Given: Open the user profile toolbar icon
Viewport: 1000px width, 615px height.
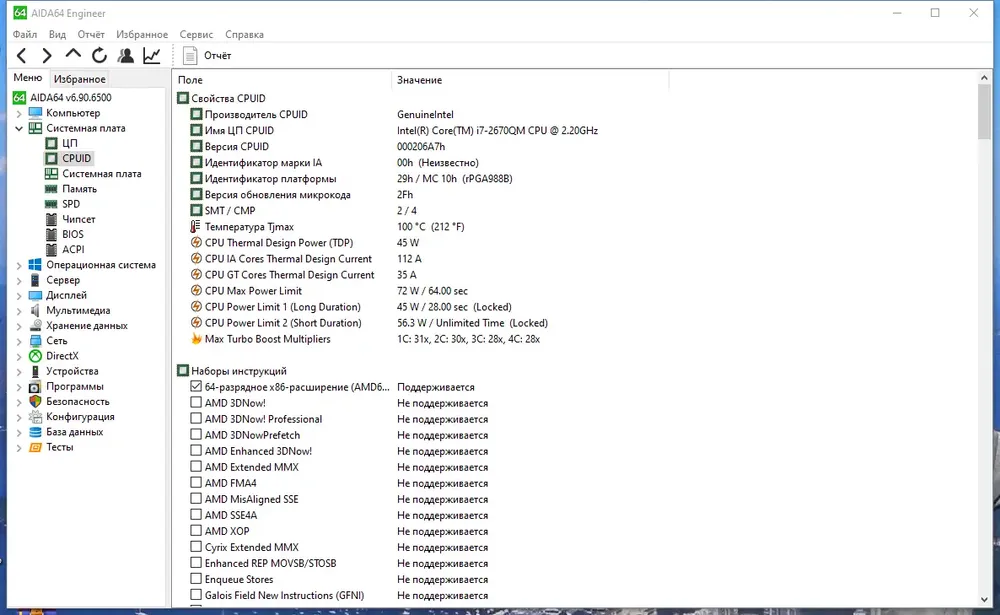Looking at the screenshot, I should click(126, 56).
